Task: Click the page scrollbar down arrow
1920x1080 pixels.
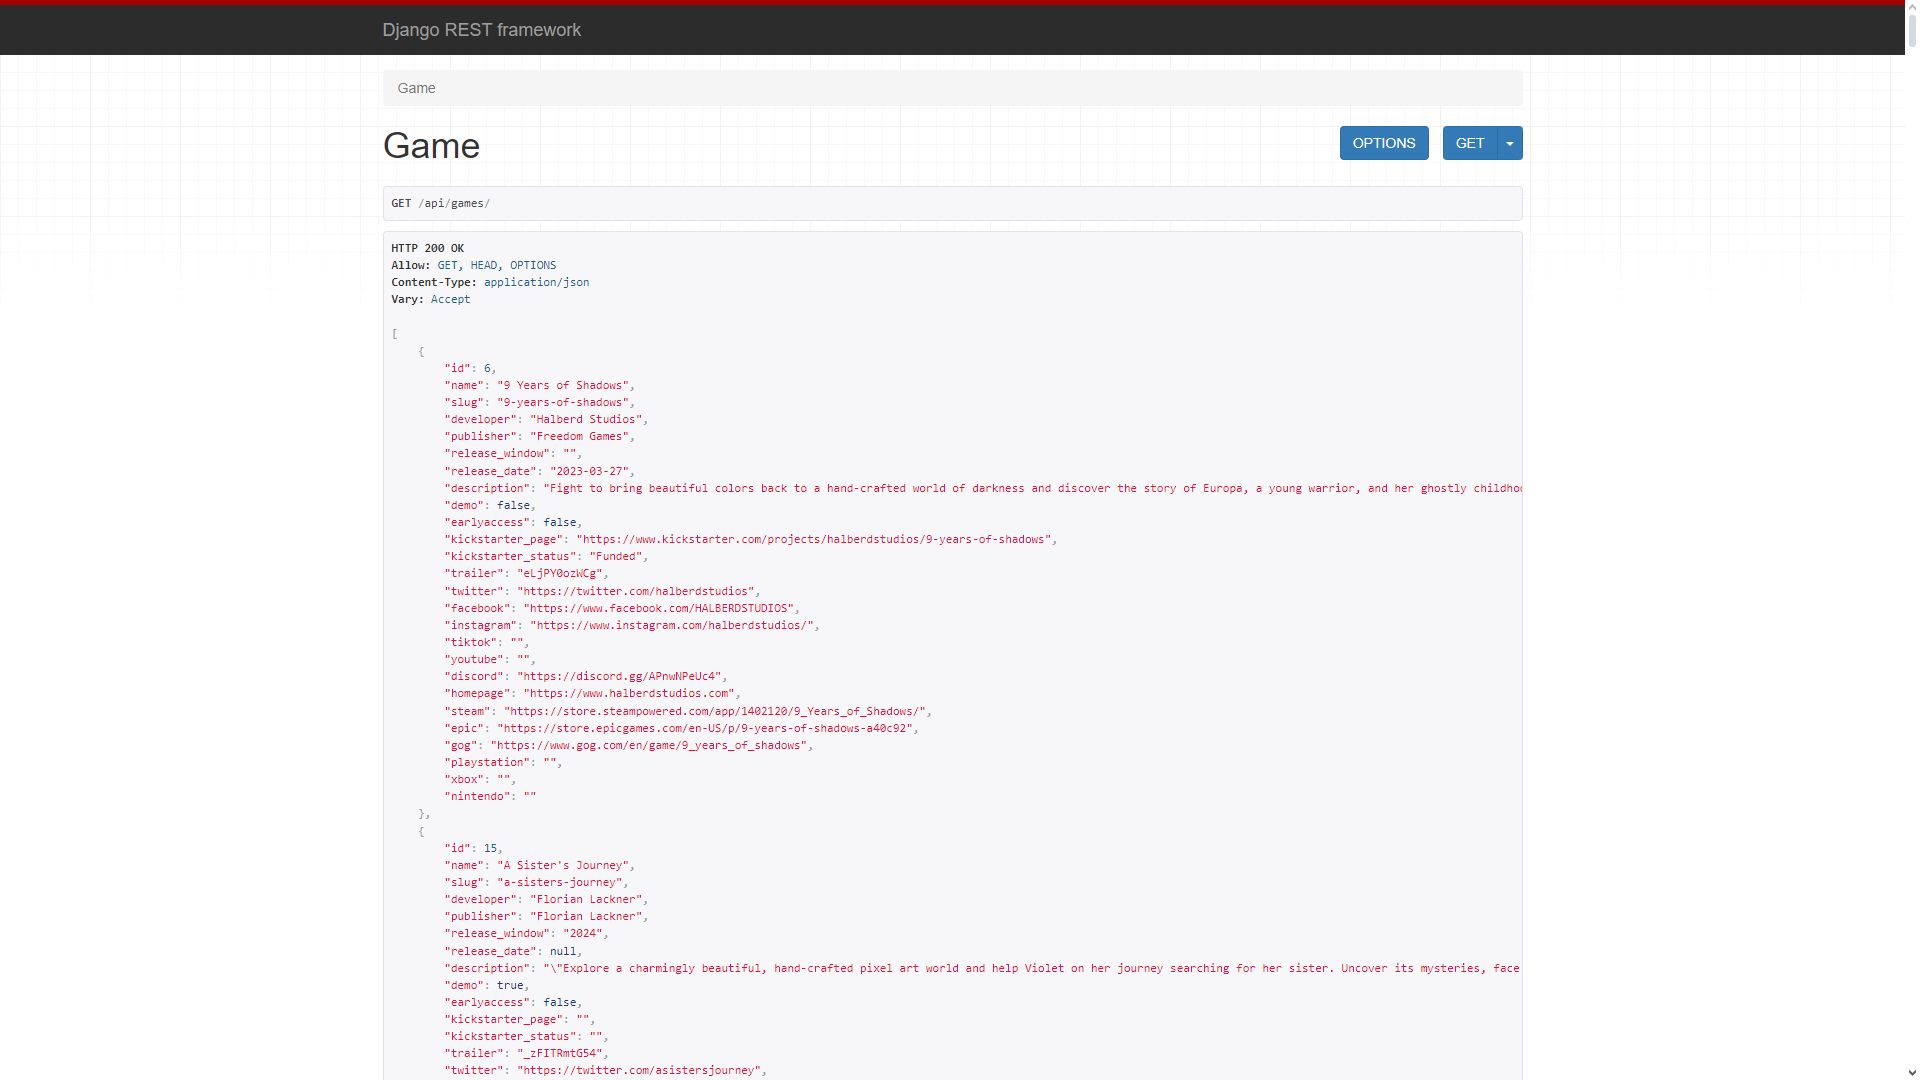Action: pos(1912,1073)
